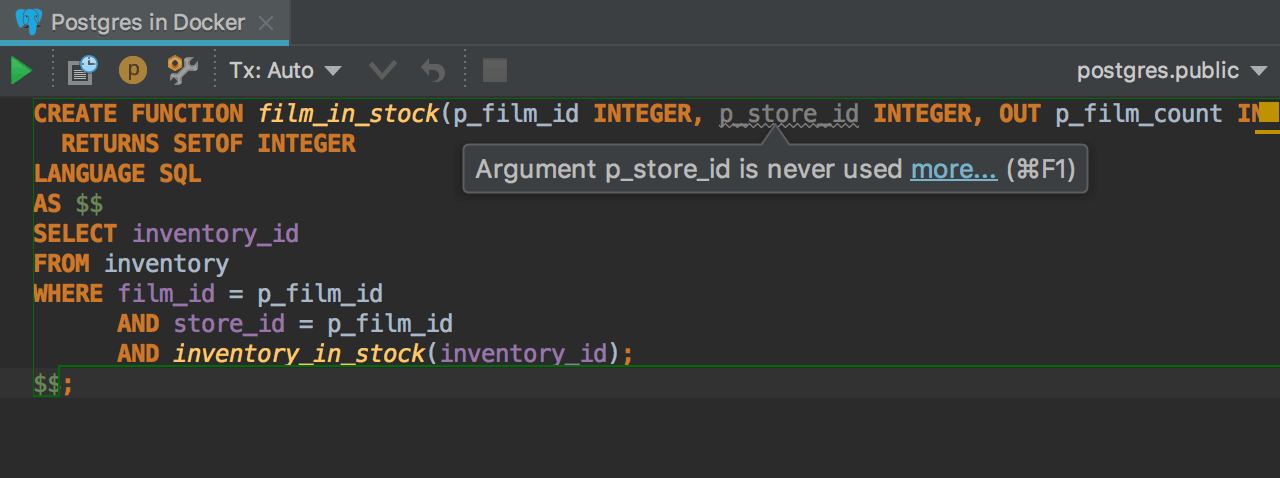Screen dimensions: 1280x478
Task: Click the PostgreSQL elephant icon in the tab
Action: (29, 22)
